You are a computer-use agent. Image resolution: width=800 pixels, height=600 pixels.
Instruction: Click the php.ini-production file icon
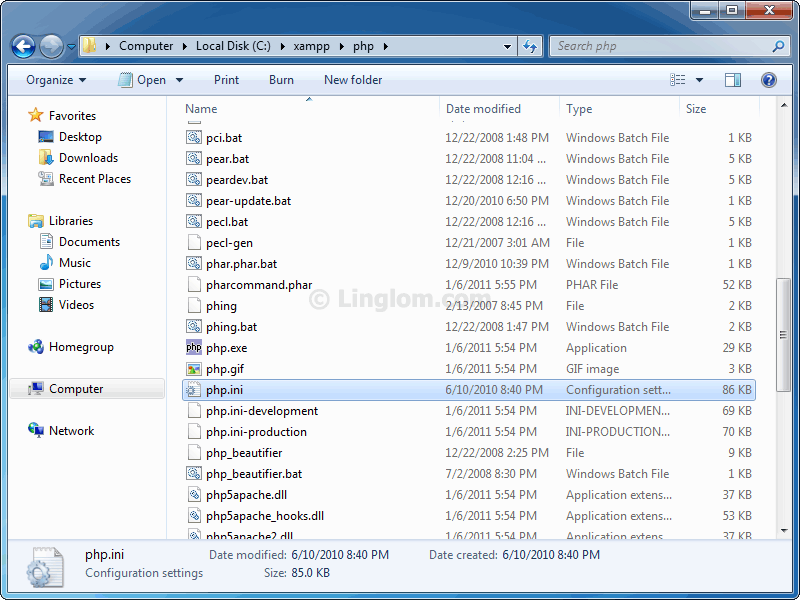(194, 432)
